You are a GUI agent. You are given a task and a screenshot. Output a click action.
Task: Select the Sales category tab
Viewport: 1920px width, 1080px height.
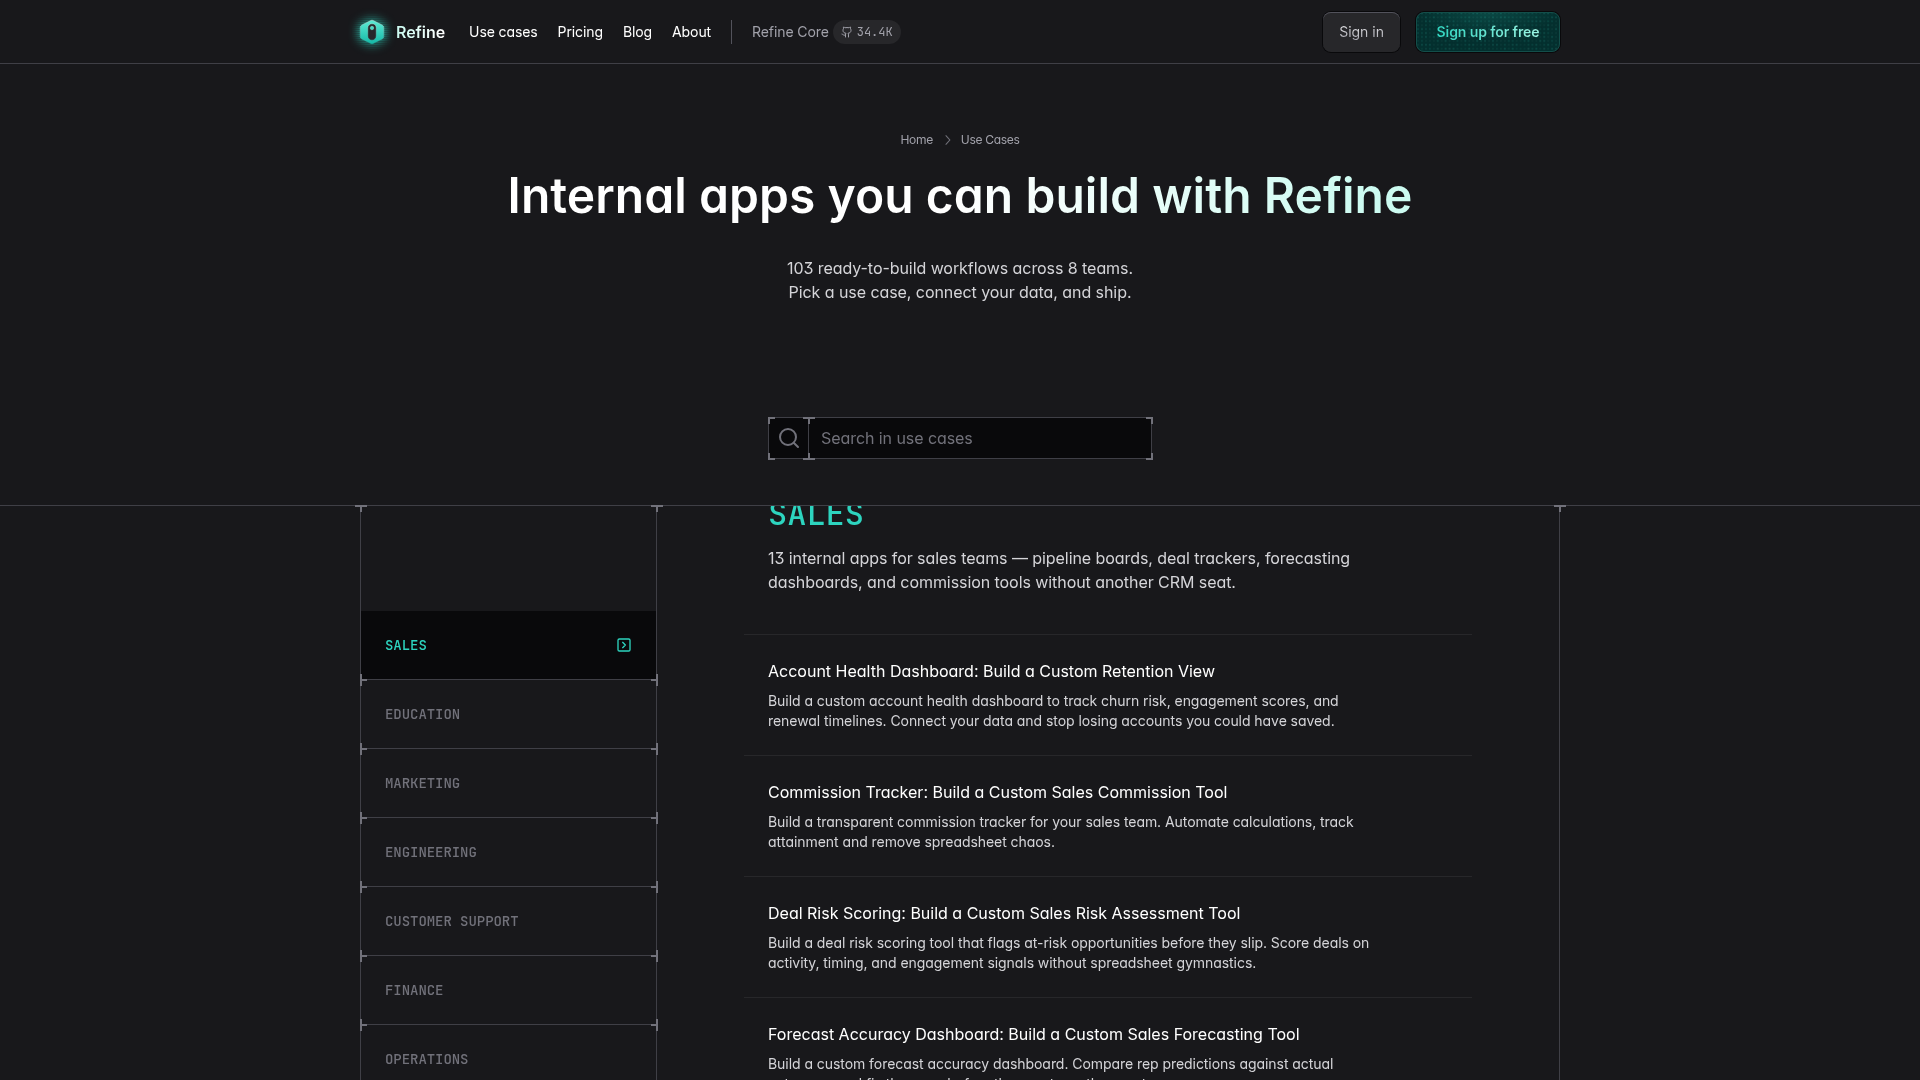pos(508,645)
